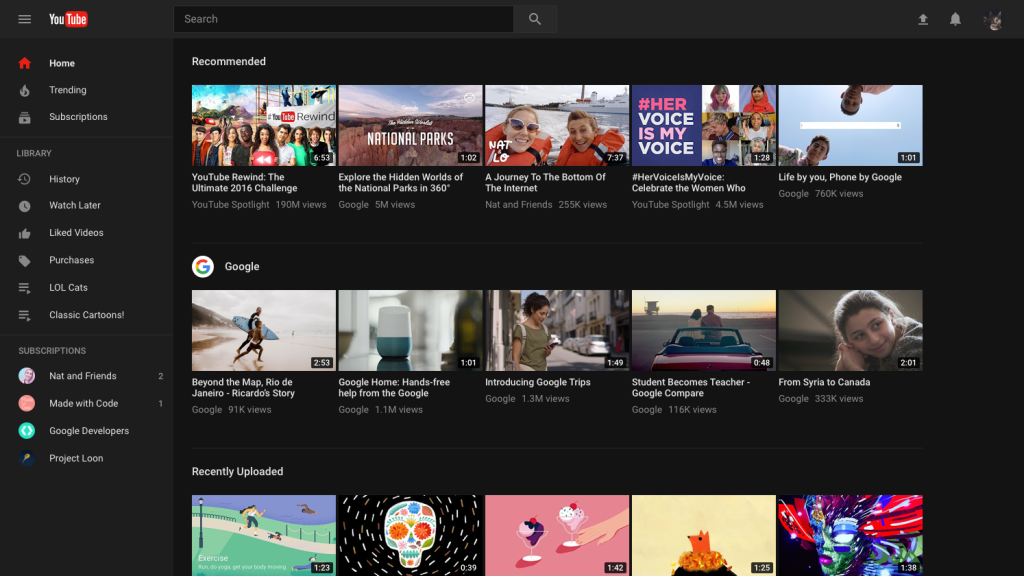The image size is (1024, 576).
Task: Open the notifications bell
Action: tap(954, 18)
